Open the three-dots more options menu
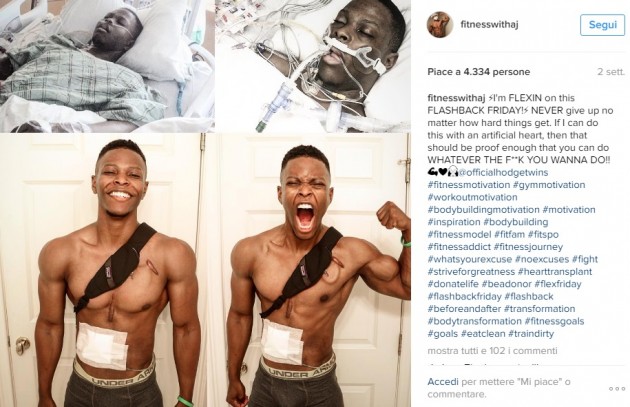Image resolution: width=630 pixels, height=407 pixels. coord(617,389)
